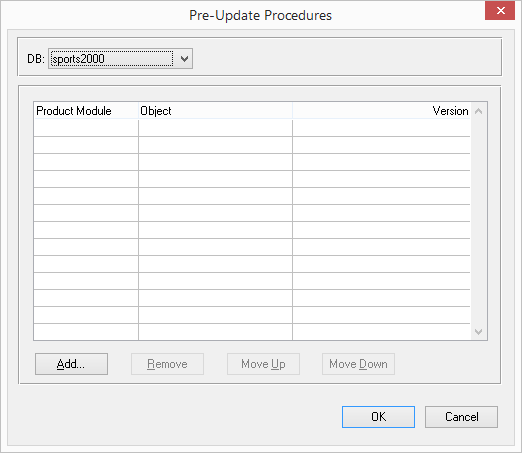Click the list scroll down arrow
This screenshot has width=522, height=453.
tap(478, 332)
